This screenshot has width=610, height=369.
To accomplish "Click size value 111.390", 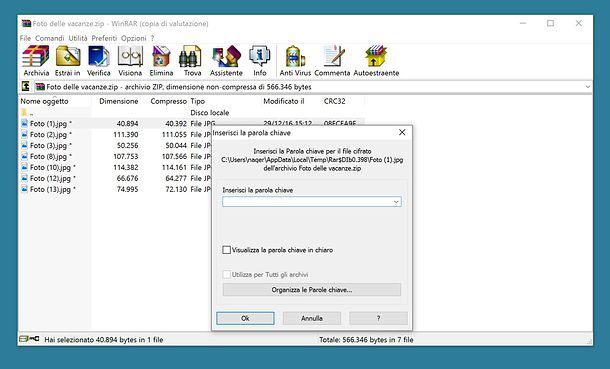I will point(126,135).
